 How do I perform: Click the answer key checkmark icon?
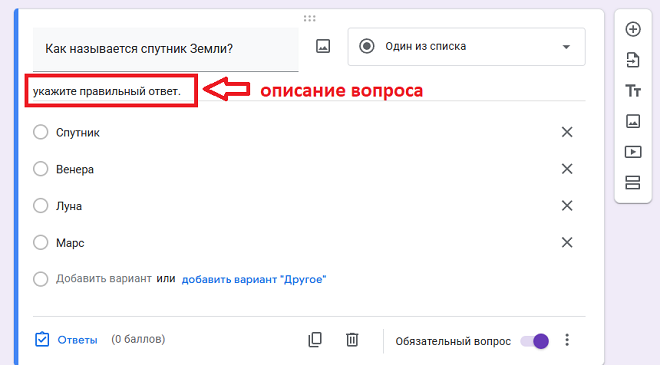[x=42, y=339]
